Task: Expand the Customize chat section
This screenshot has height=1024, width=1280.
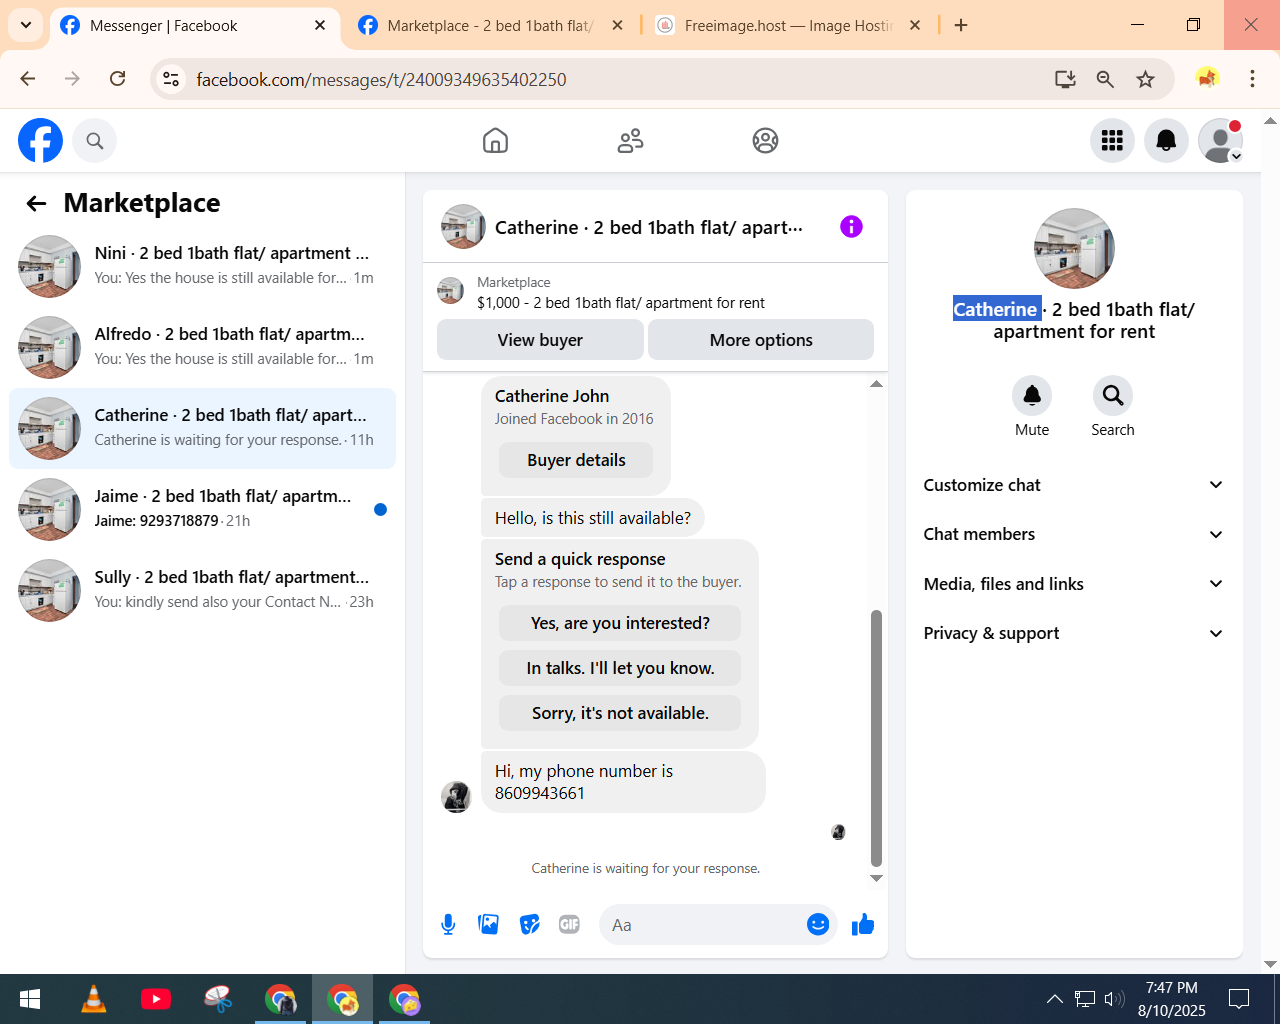Action: (x=1074, y=485)
